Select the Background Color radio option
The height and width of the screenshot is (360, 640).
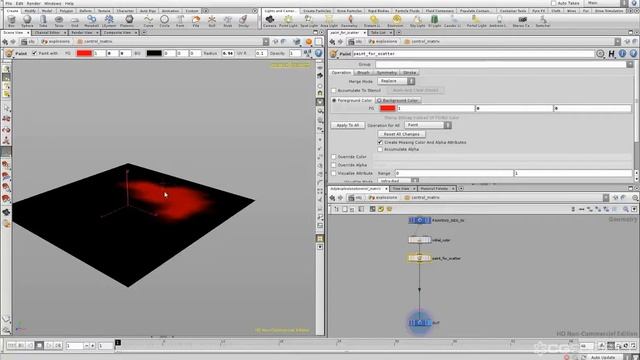pos(379,100)
